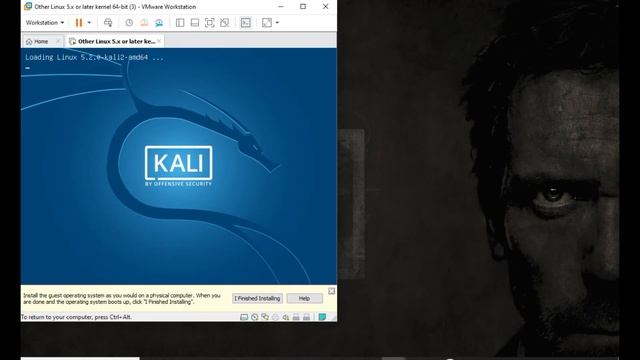The width and height of the screenshot is (640, 360).
Task: Take a snapshot using the clock icon
Action: (x=129, y=22)
